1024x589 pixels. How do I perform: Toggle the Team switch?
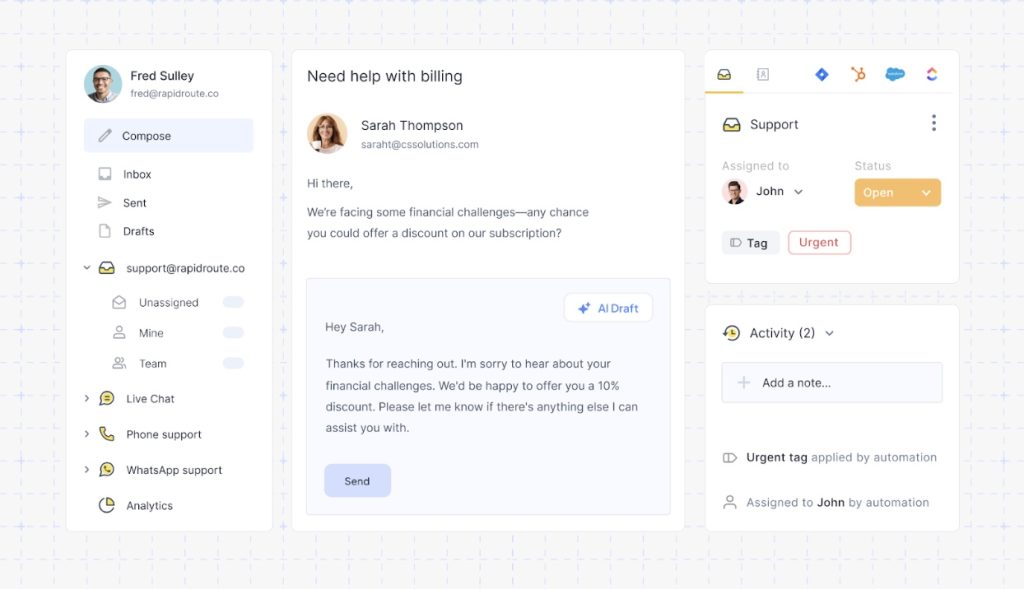(x=231, y=363)
